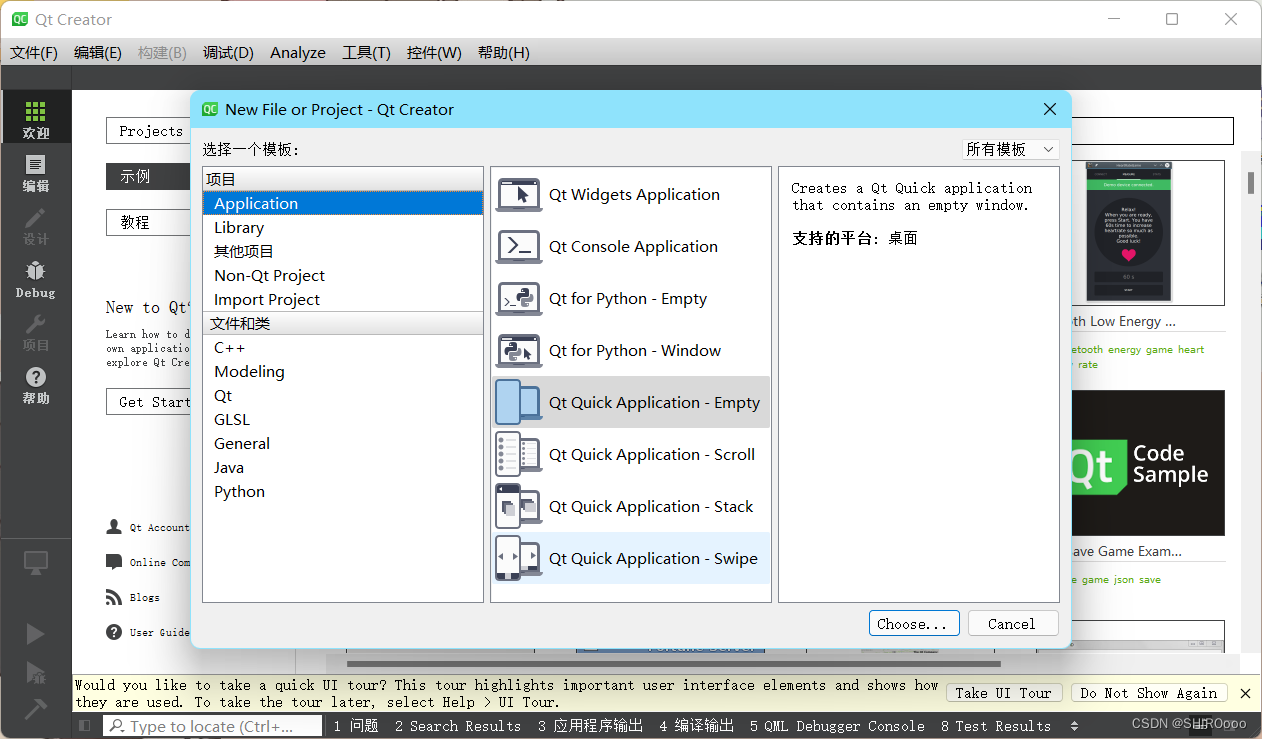Viewport: 1262px width, 739px height.
Task: Open the 3 应用程序输出 pane
Action: pyautogui.click(x=590, y=726)
